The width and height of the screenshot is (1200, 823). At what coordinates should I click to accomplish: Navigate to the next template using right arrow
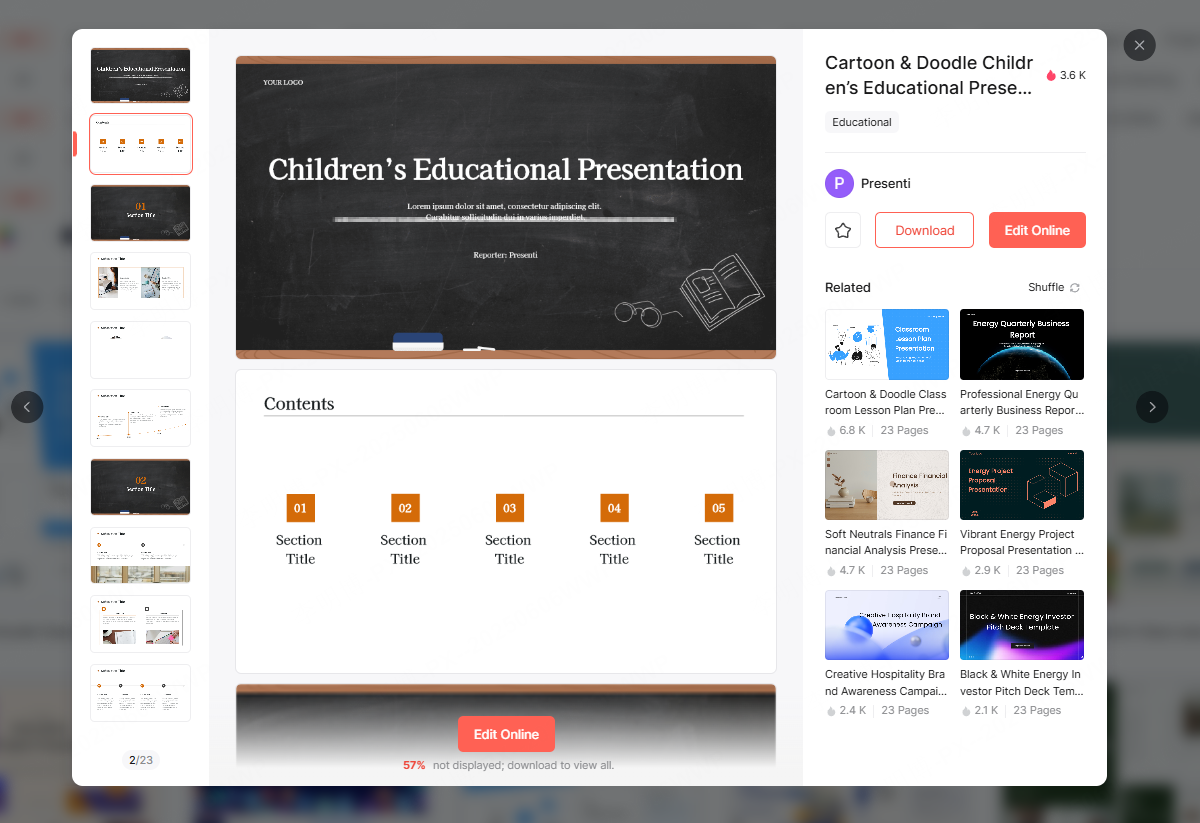1152,407
